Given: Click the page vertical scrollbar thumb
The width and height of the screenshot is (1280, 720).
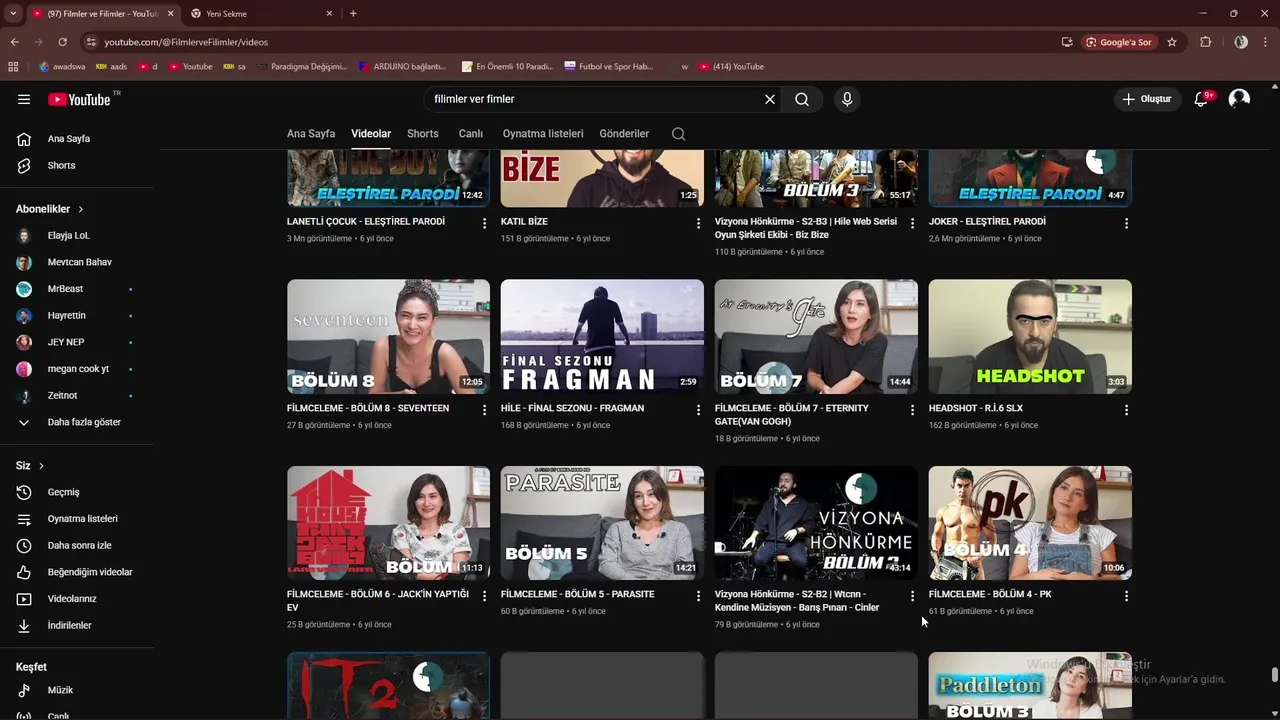Looking at the screenshot, I should 1274,674.
